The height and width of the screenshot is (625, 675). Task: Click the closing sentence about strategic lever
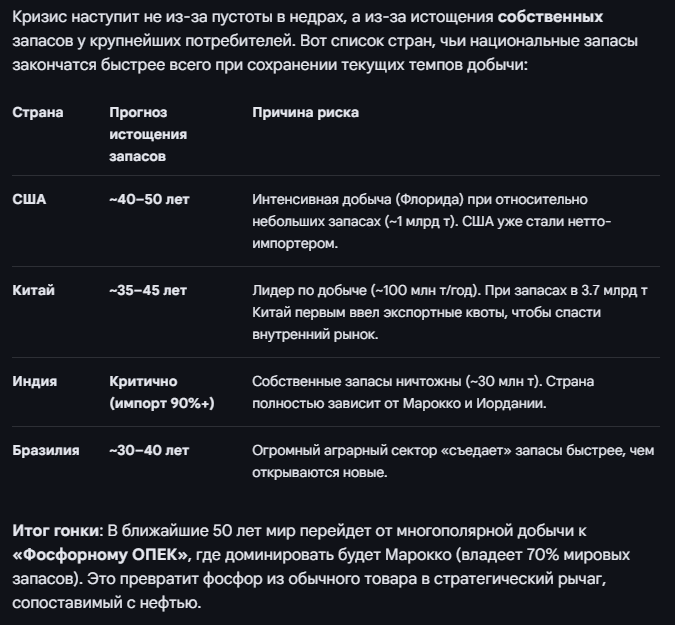coord(300,578)
